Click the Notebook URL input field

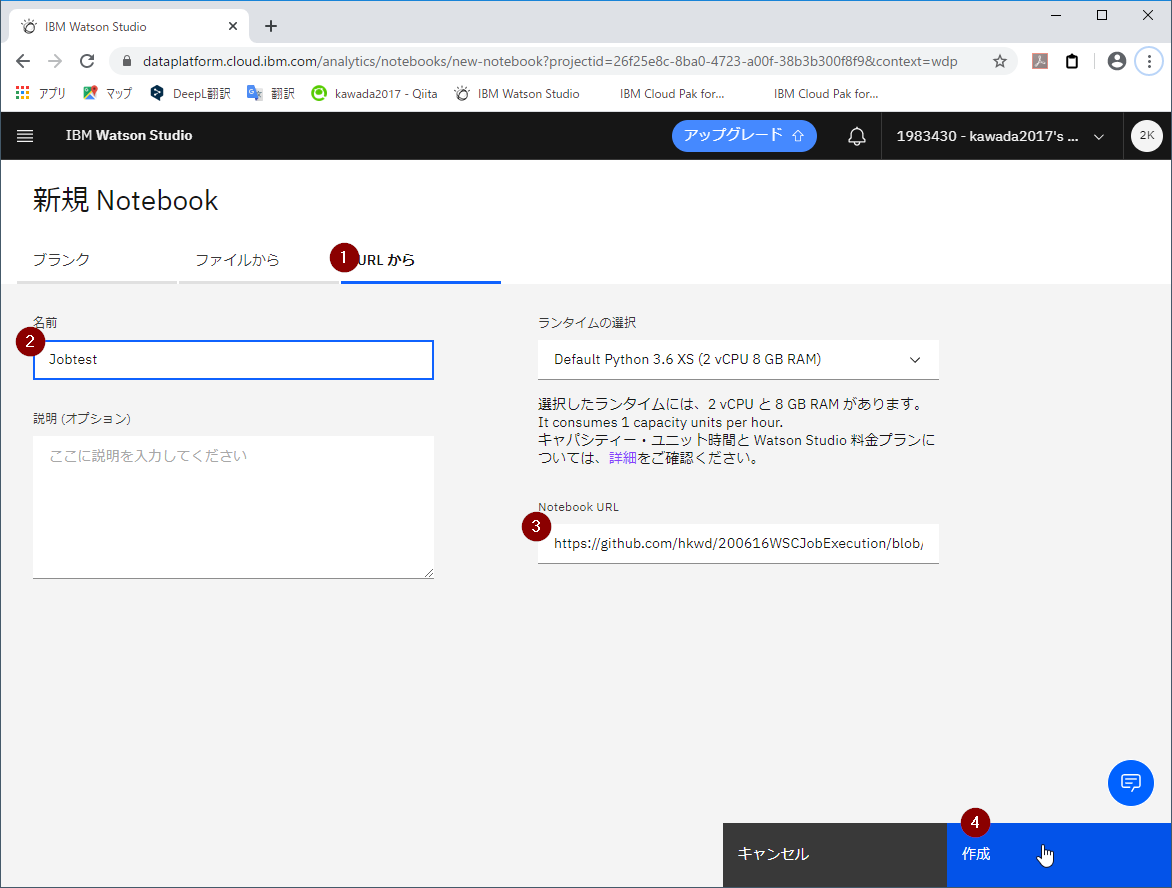(x=738, y=543)
